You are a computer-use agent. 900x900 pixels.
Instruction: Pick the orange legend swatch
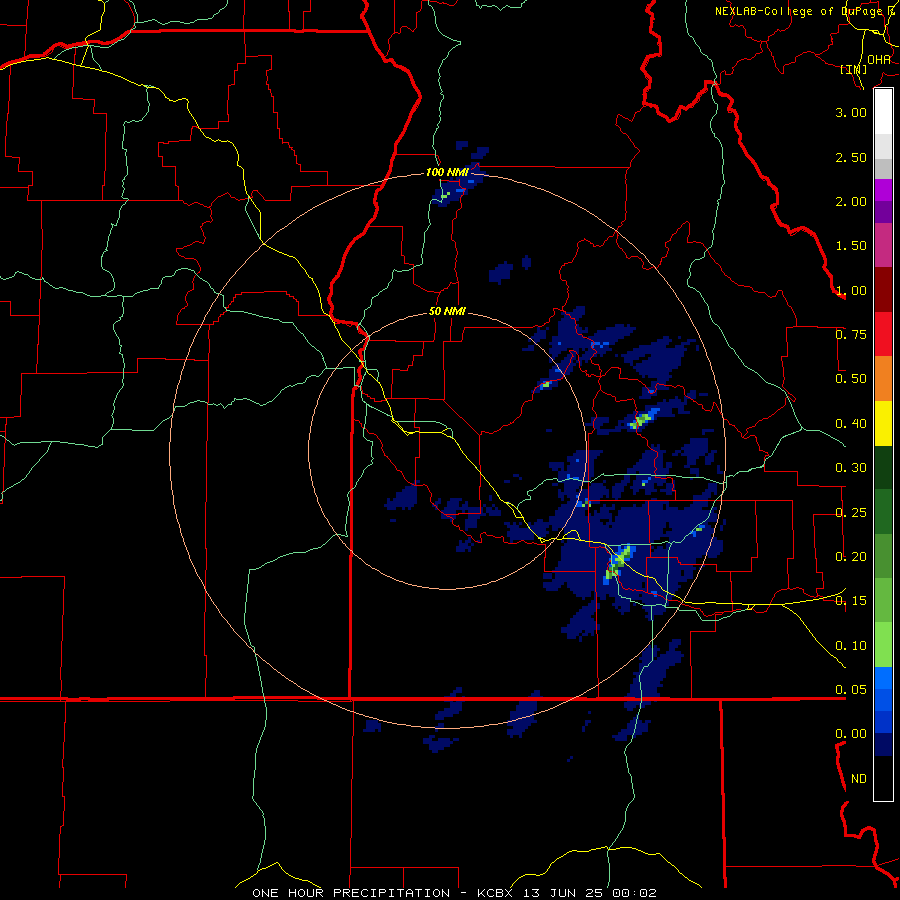[883, 378]
